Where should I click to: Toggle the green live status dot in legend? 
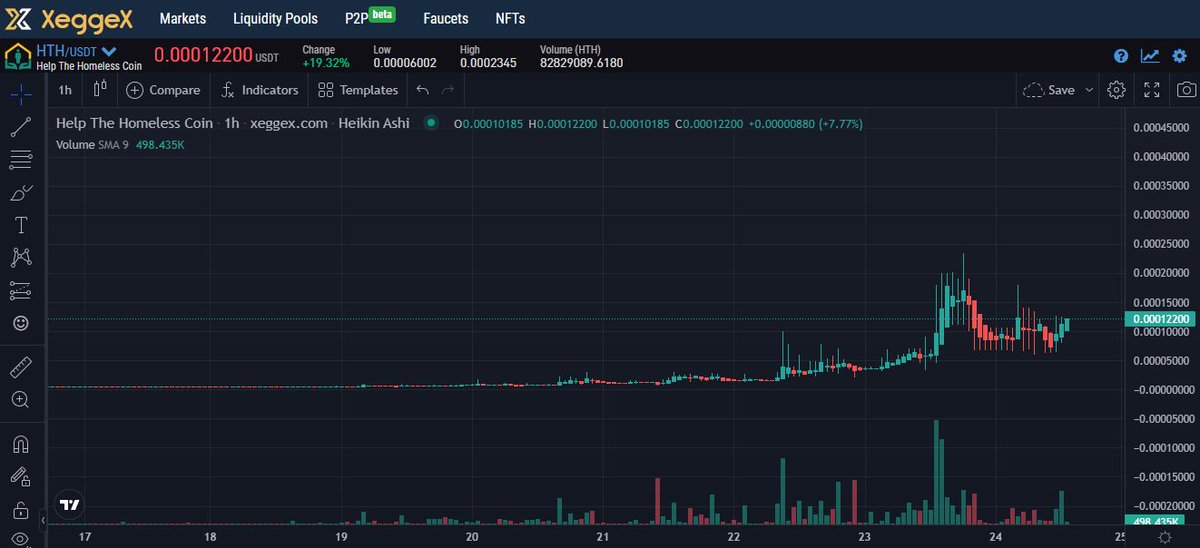click(431, 123)
